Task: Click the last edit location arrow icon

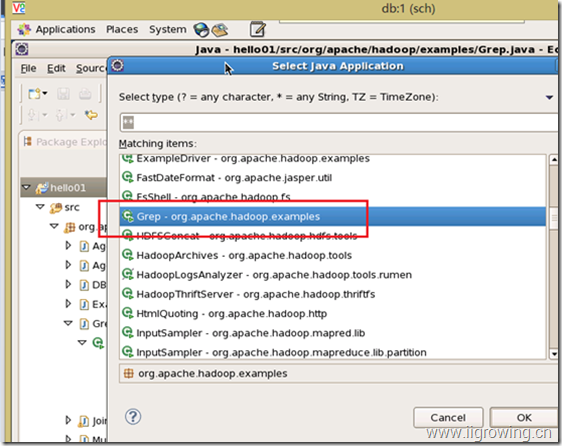Action: (91, 115)
